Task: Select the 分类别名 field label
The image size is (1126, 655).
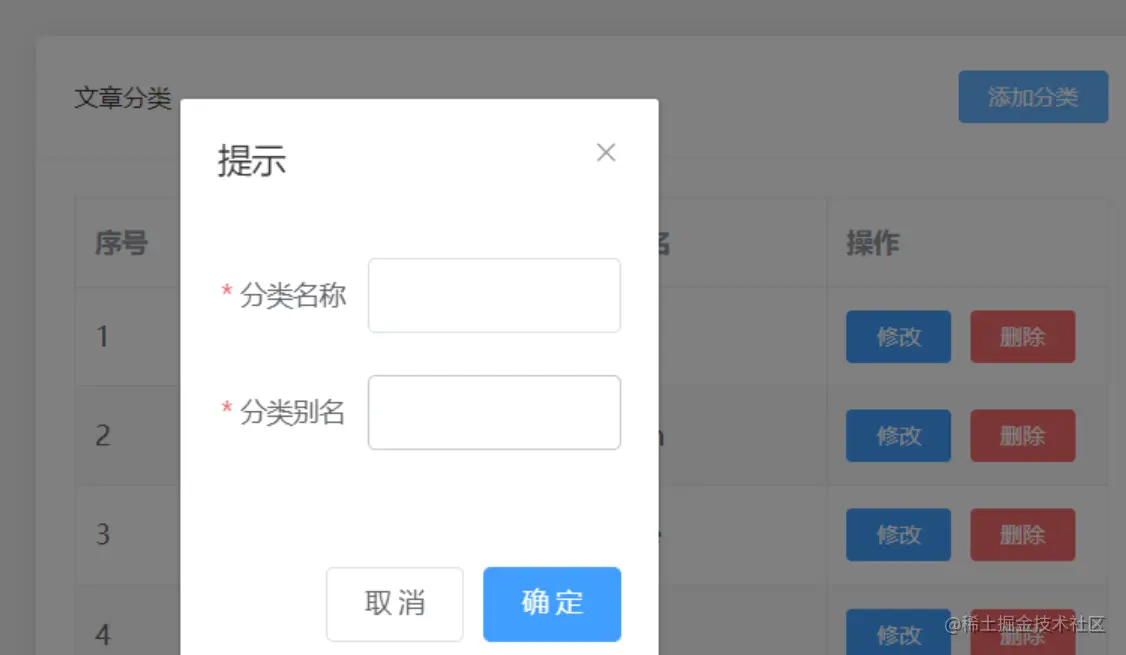Action: coord(293,412)
